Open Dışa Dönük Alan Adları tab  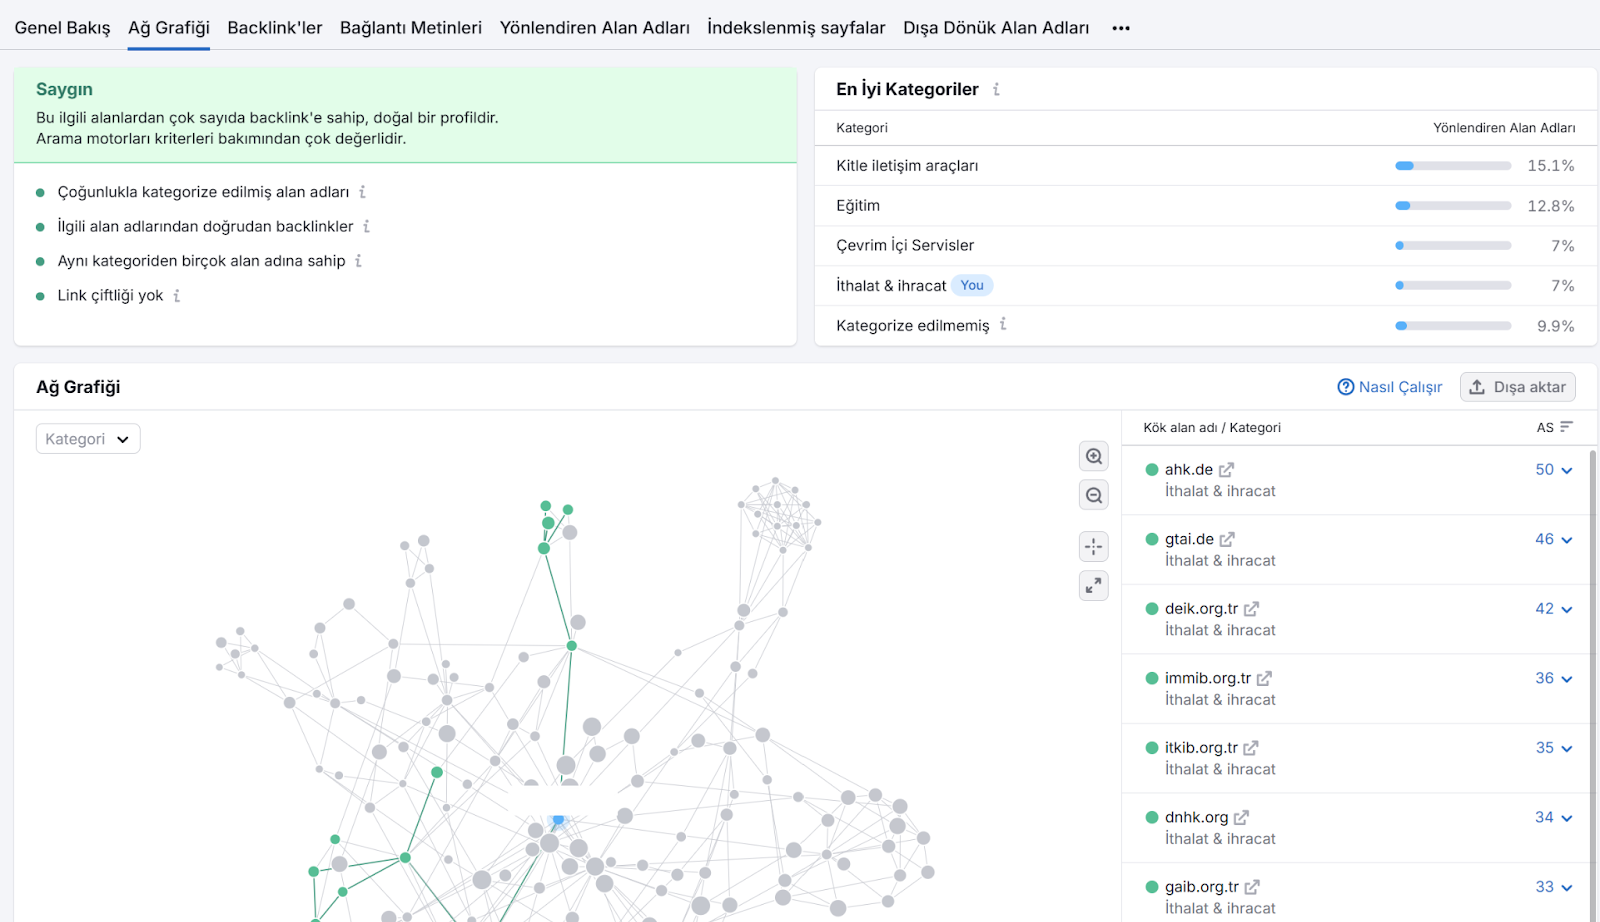pos(996,28)
